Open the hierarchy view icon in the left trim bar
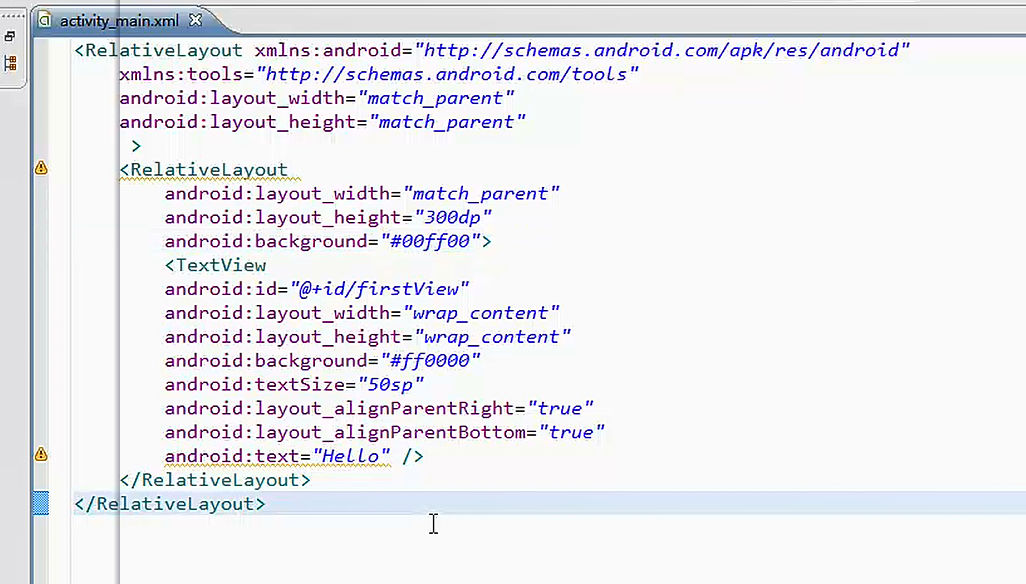 [10, 63]
